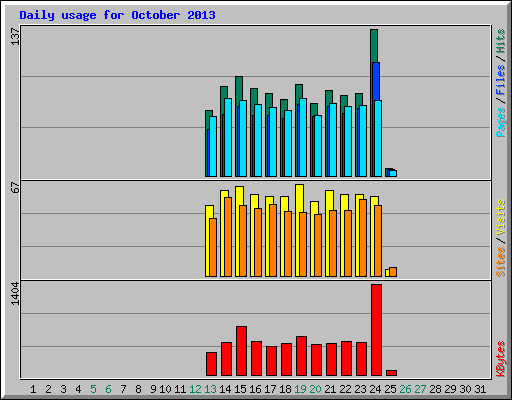
Task: Click the Files legend label
Action: pos(500,80)
